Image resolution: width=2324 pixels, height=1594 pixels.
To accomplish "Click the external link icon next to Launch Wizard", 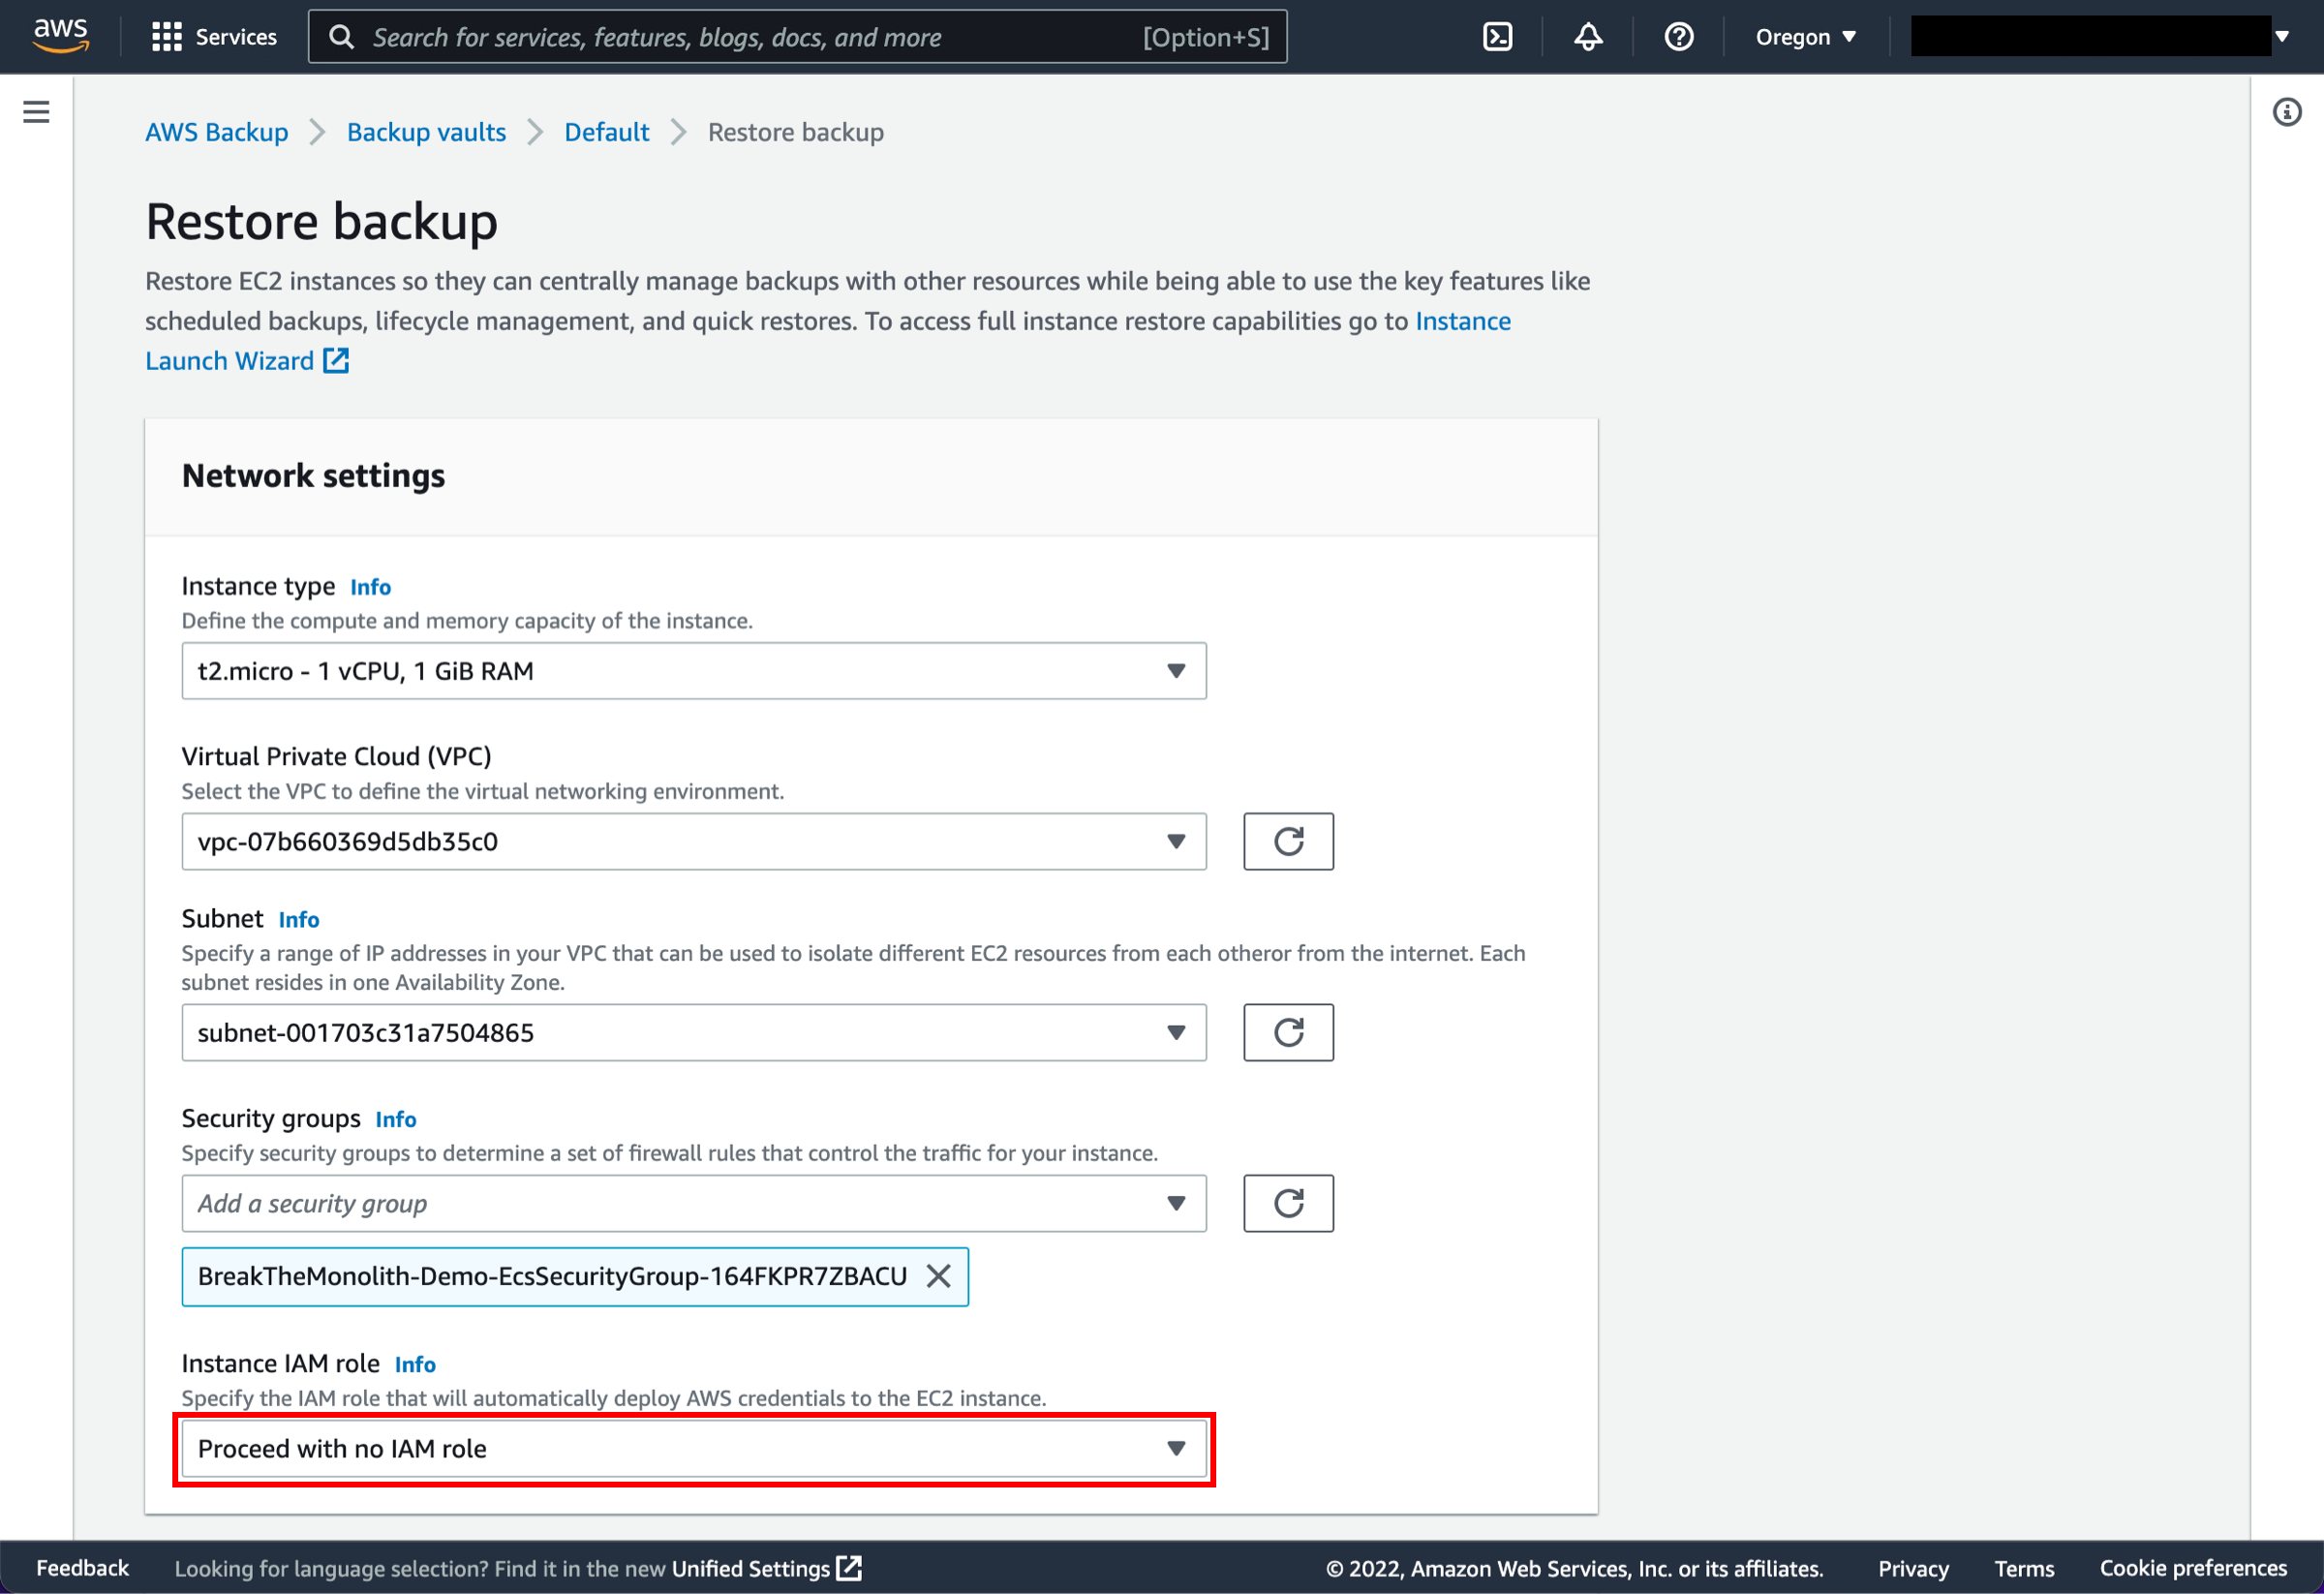I will click(x=336, y=360).
